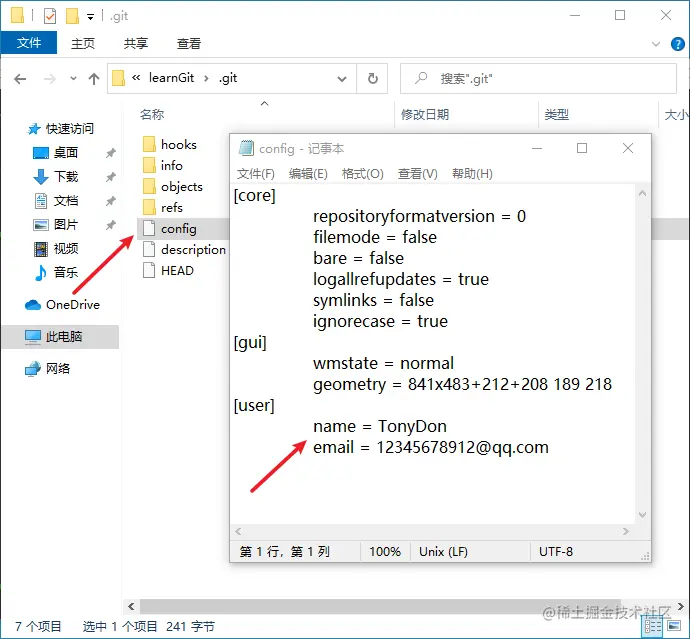Screen dimensions: 690x639
Task: Switch to the 共享 ribbon tab
Action: click(136, 43)
